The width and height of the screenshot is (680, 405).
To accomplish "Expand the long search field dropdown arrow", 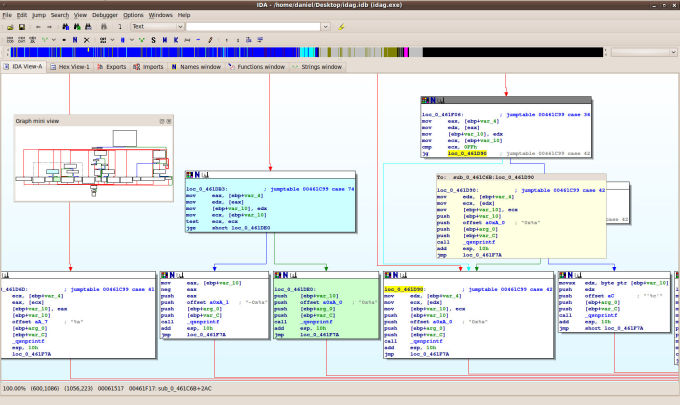I will pos(327,27).
